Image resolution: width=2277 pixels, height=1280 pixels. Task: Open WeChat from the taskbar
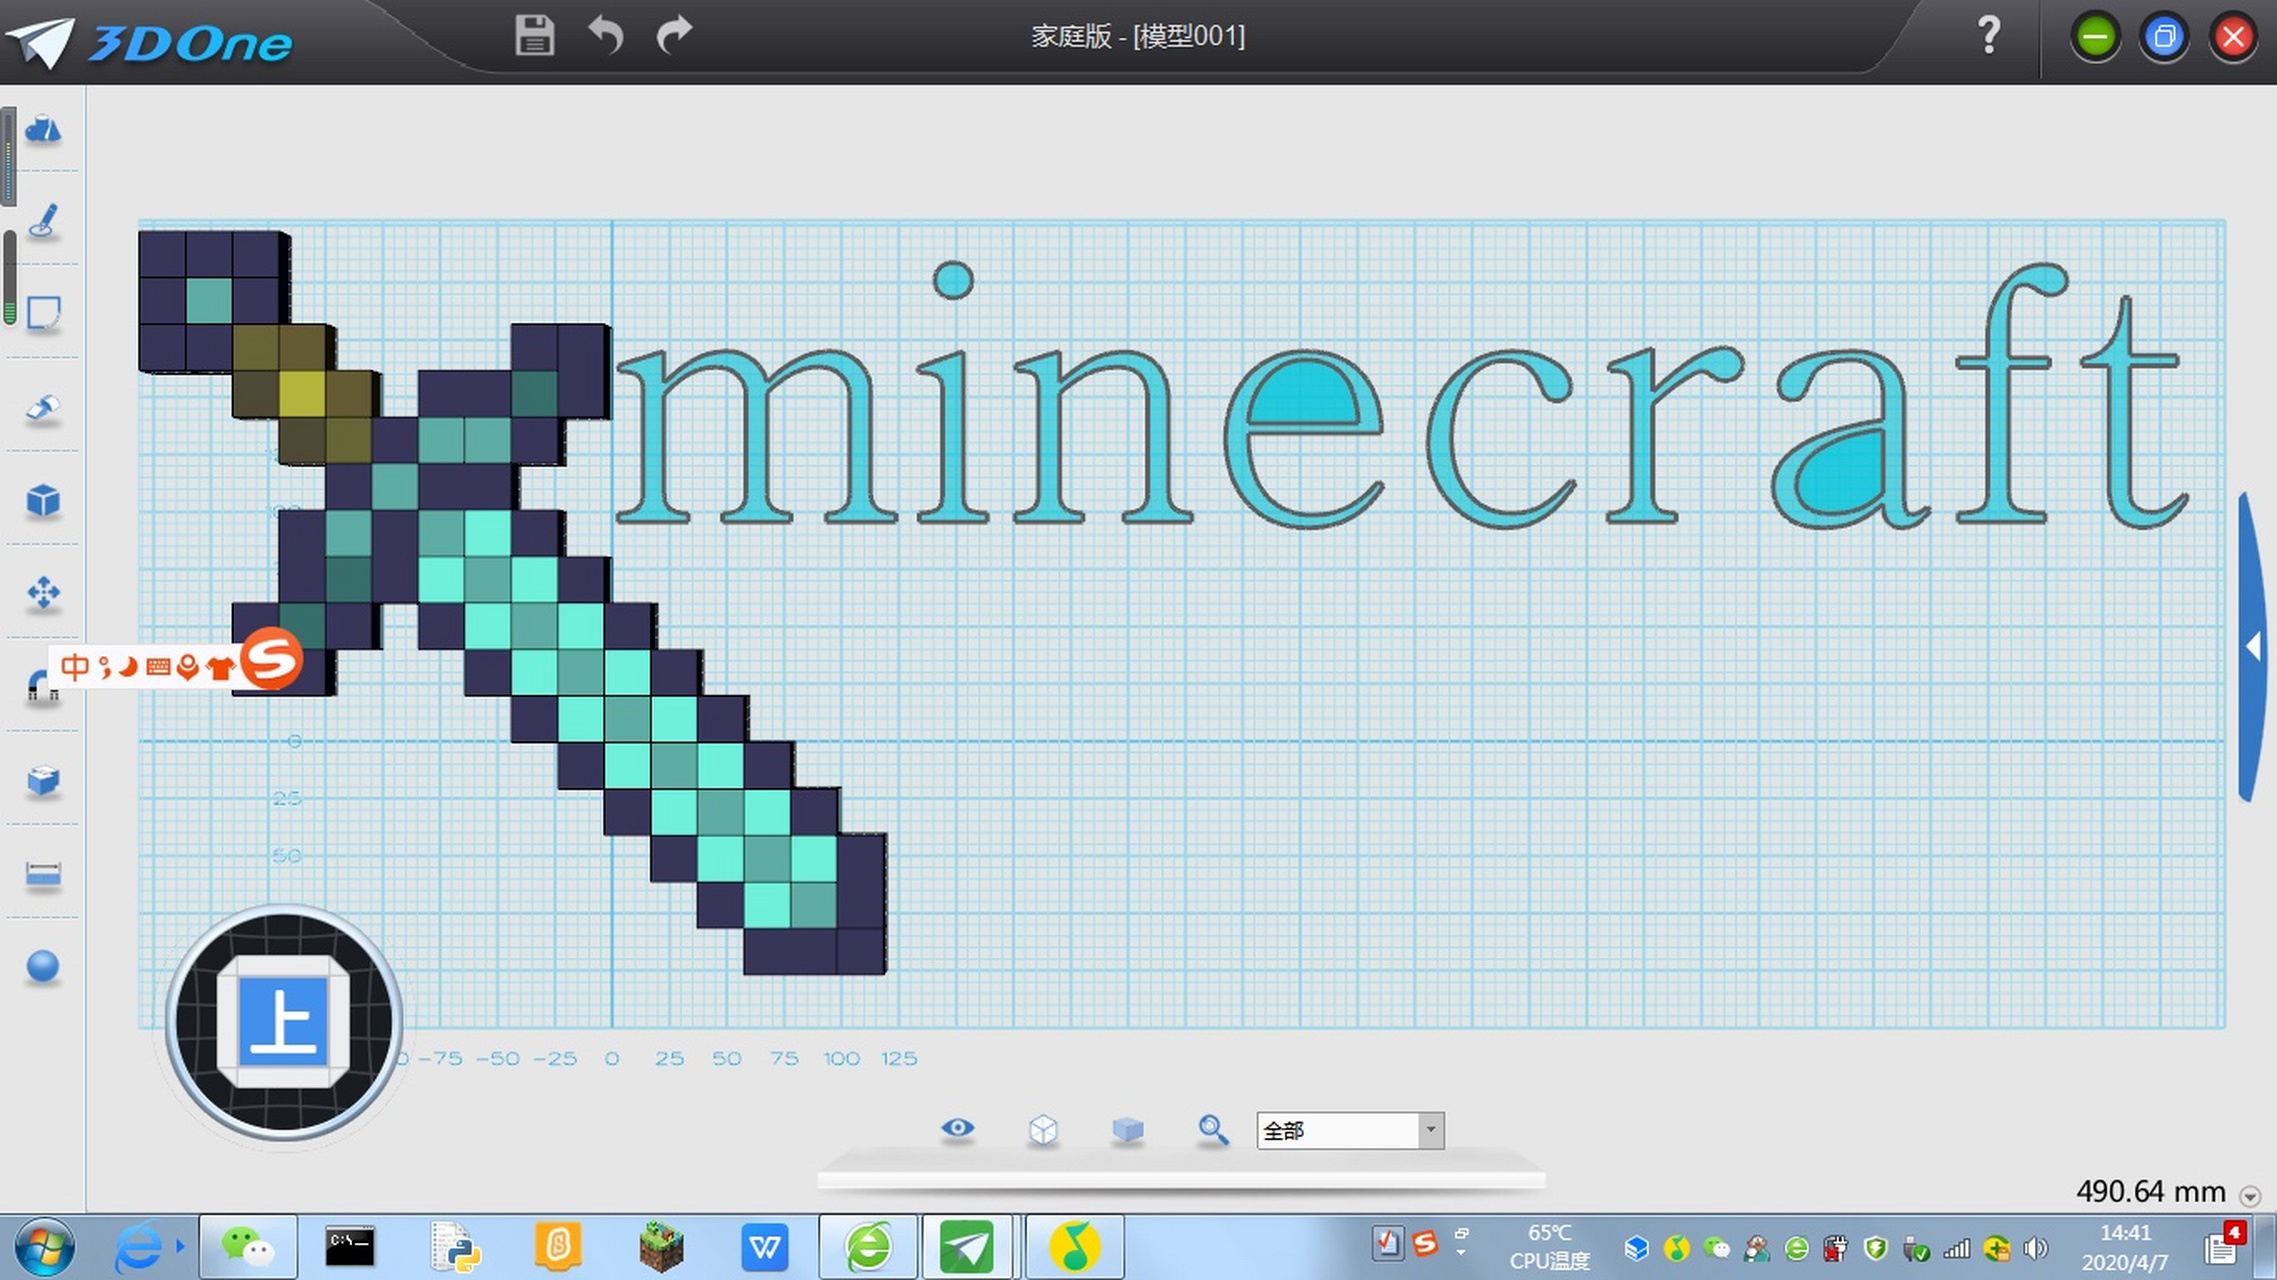(x=247, y=1247)
